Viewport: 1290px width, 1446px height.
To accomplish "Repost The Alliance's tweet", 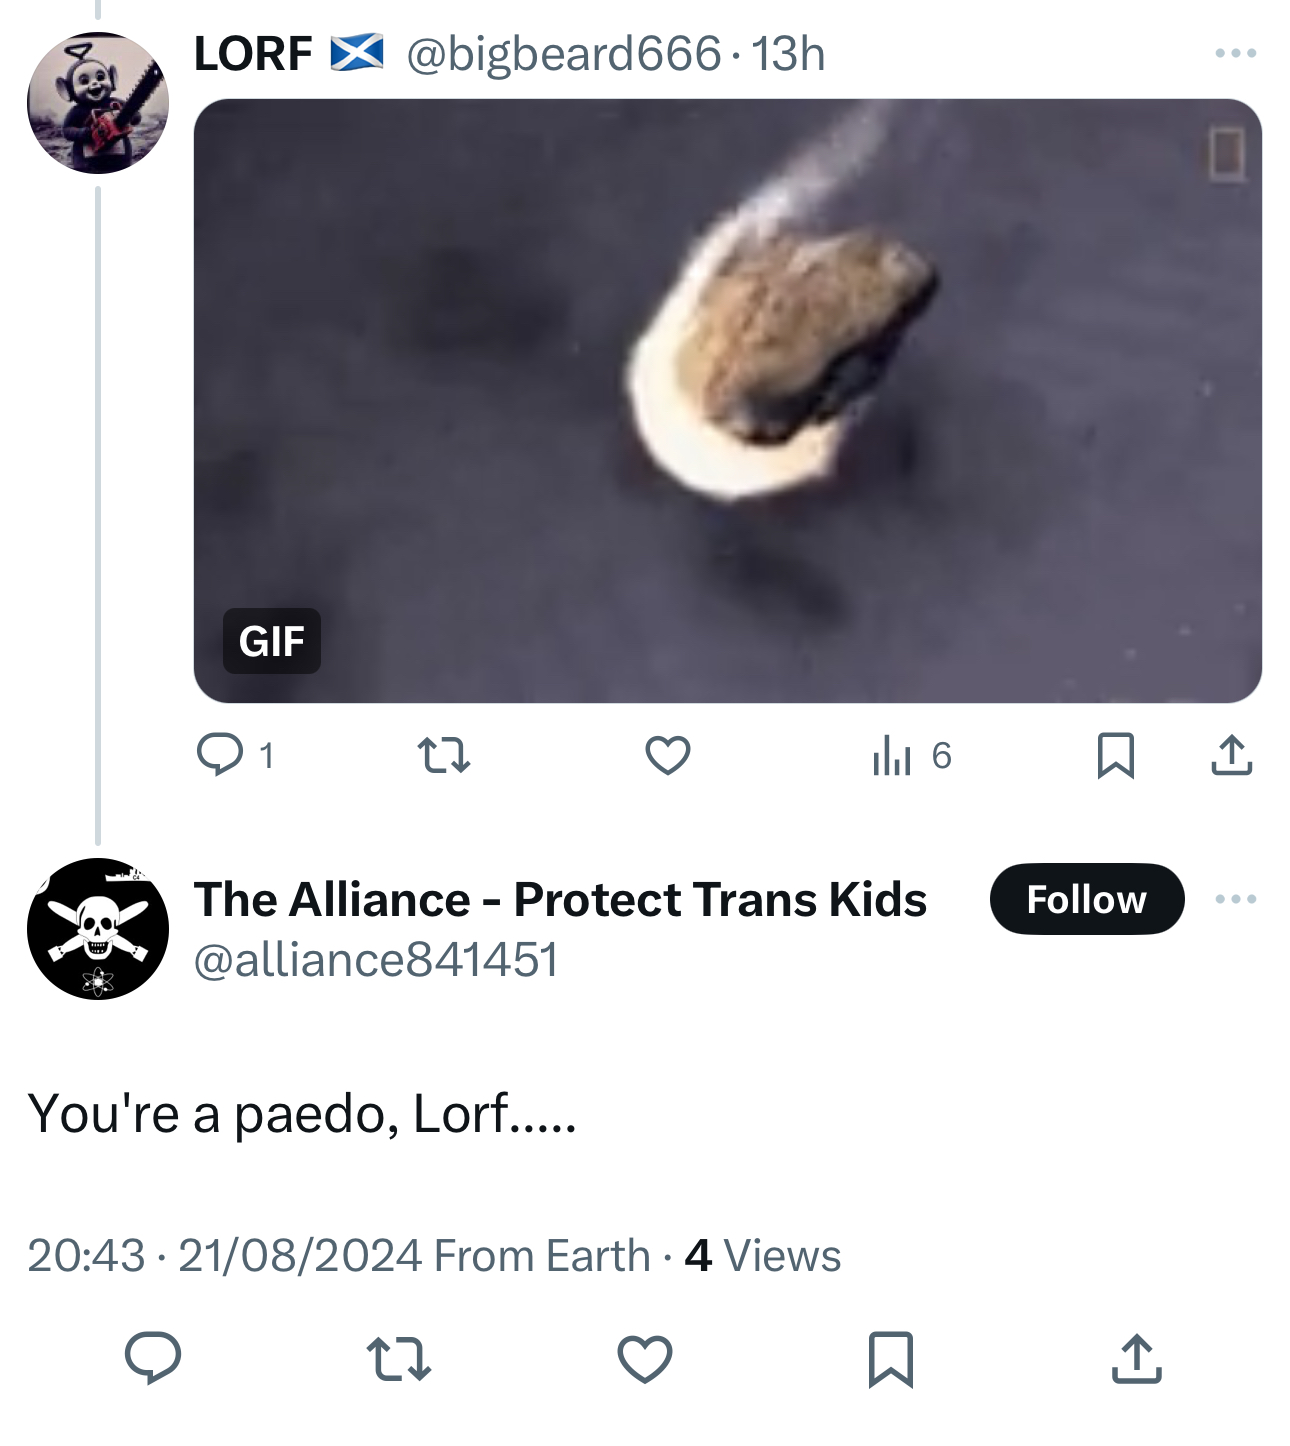I will 399,1359.
